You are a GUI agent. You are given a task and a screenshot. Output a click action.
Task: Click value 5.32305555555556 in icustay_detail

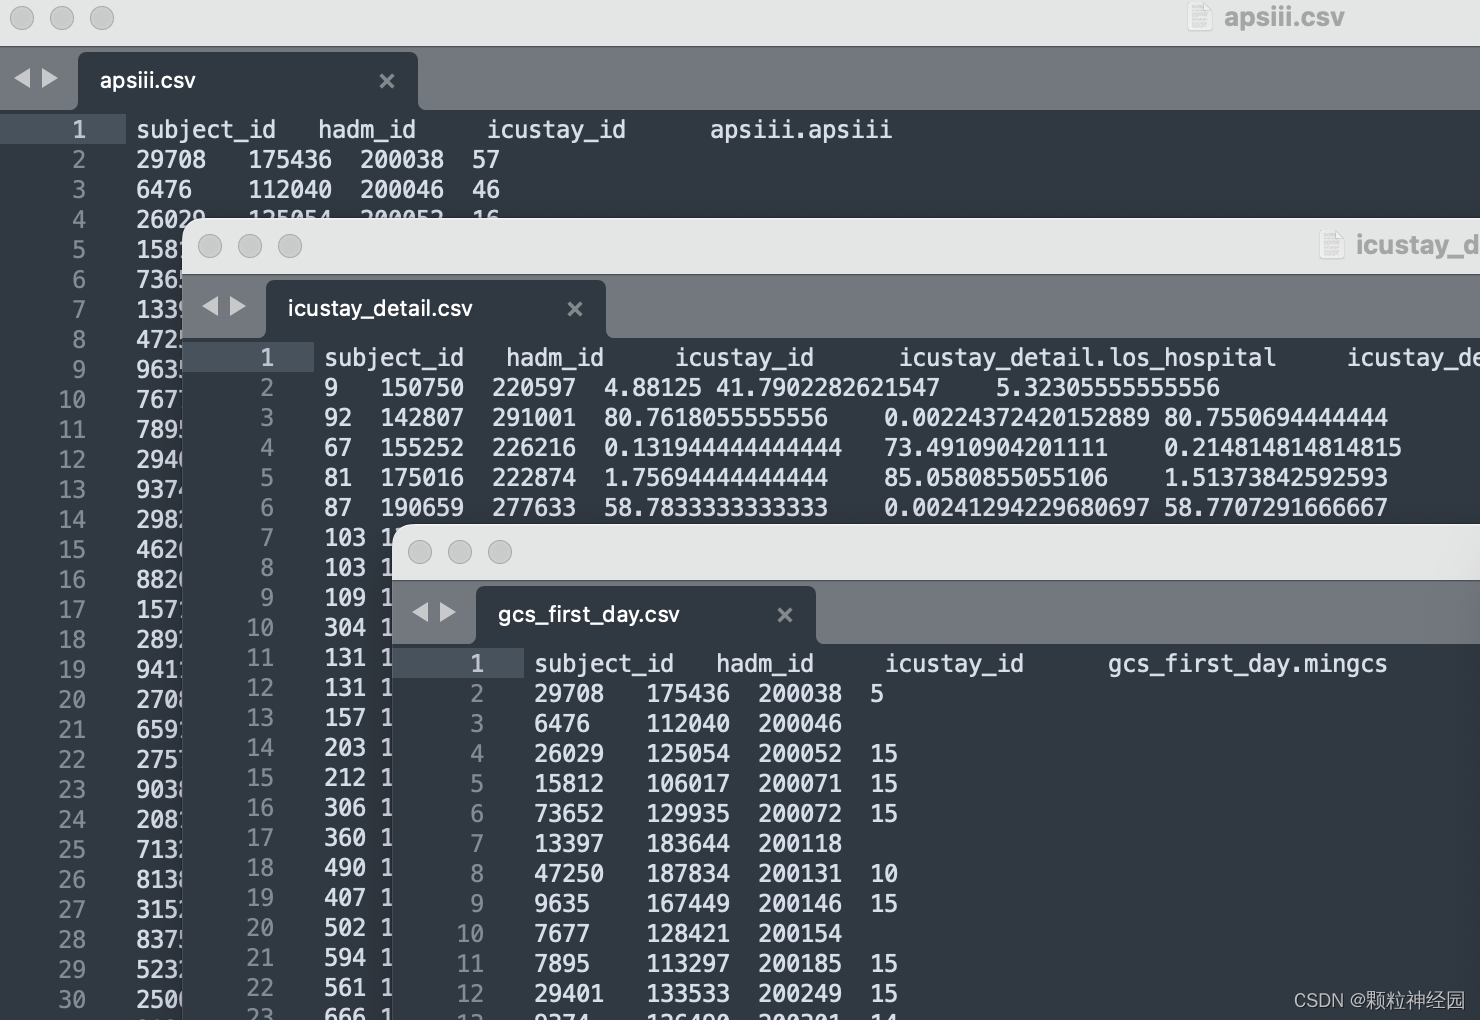[x=1108, y=388]
